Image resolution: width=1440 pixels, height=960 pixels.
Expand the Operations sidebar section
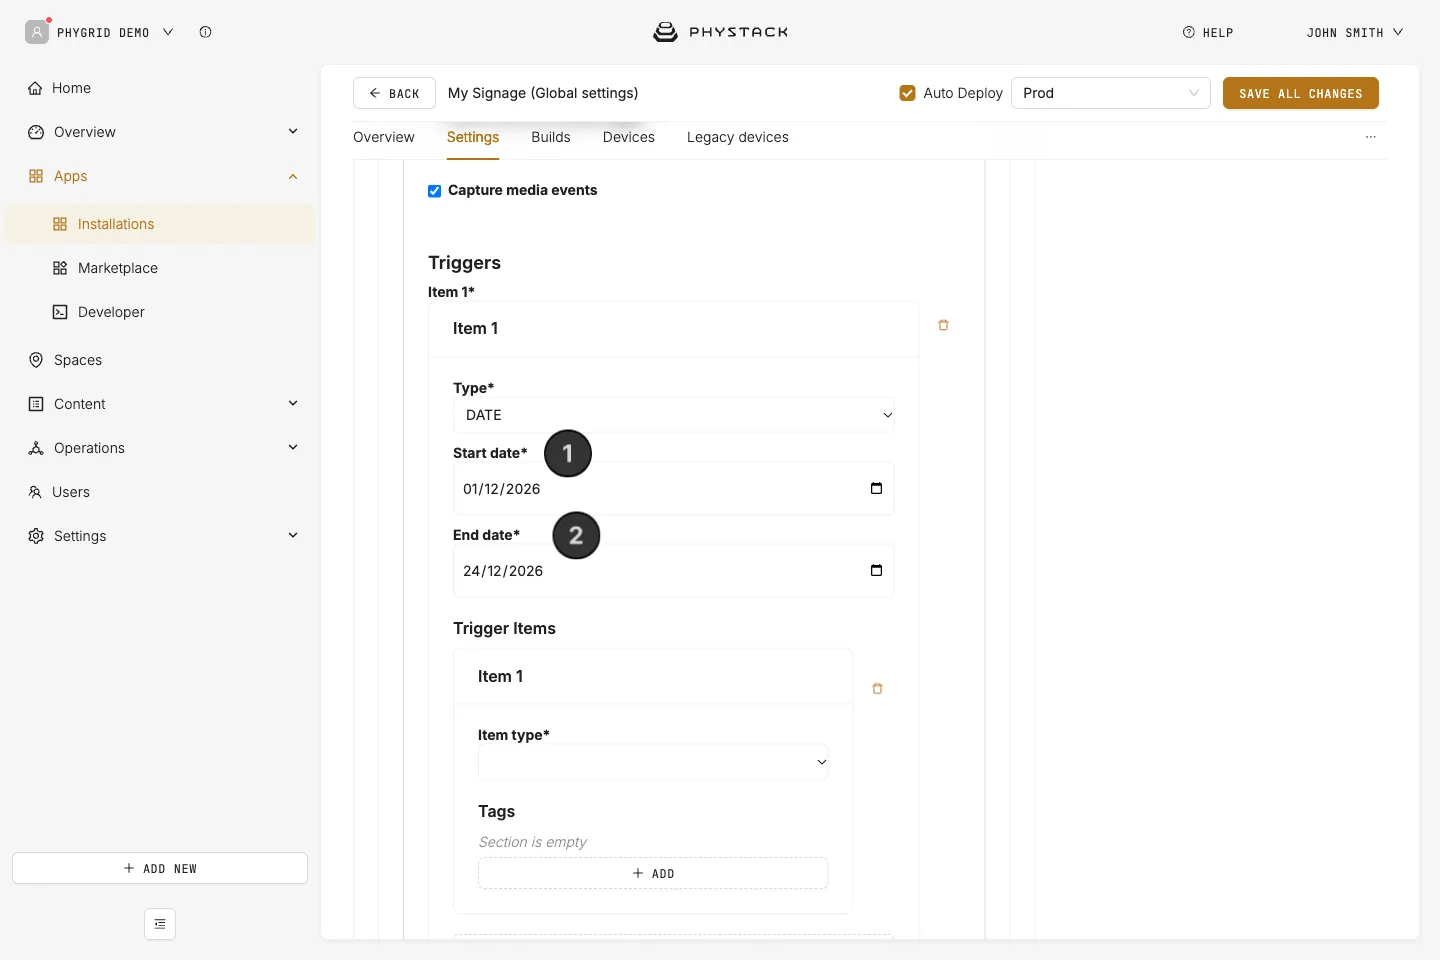point(293,448)
